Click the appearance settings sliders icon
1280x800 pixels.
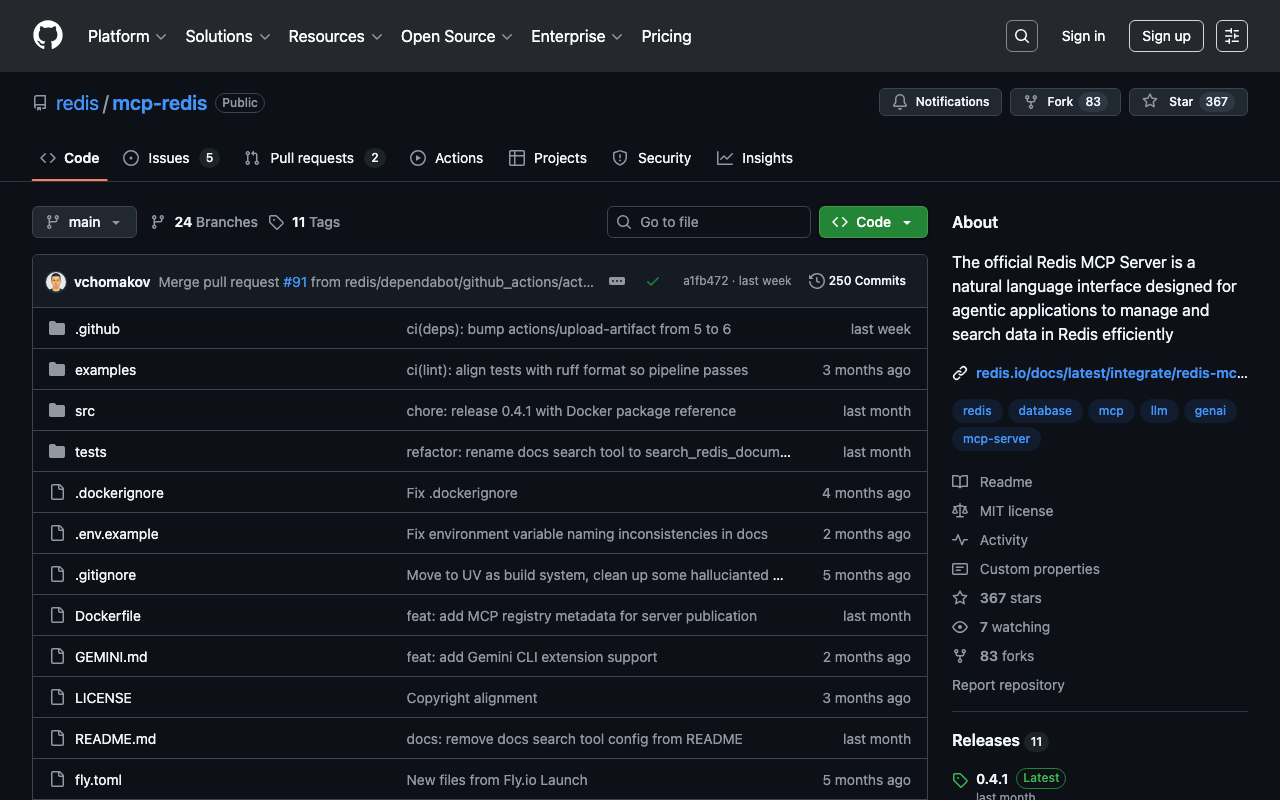(x=1231, y=36)
